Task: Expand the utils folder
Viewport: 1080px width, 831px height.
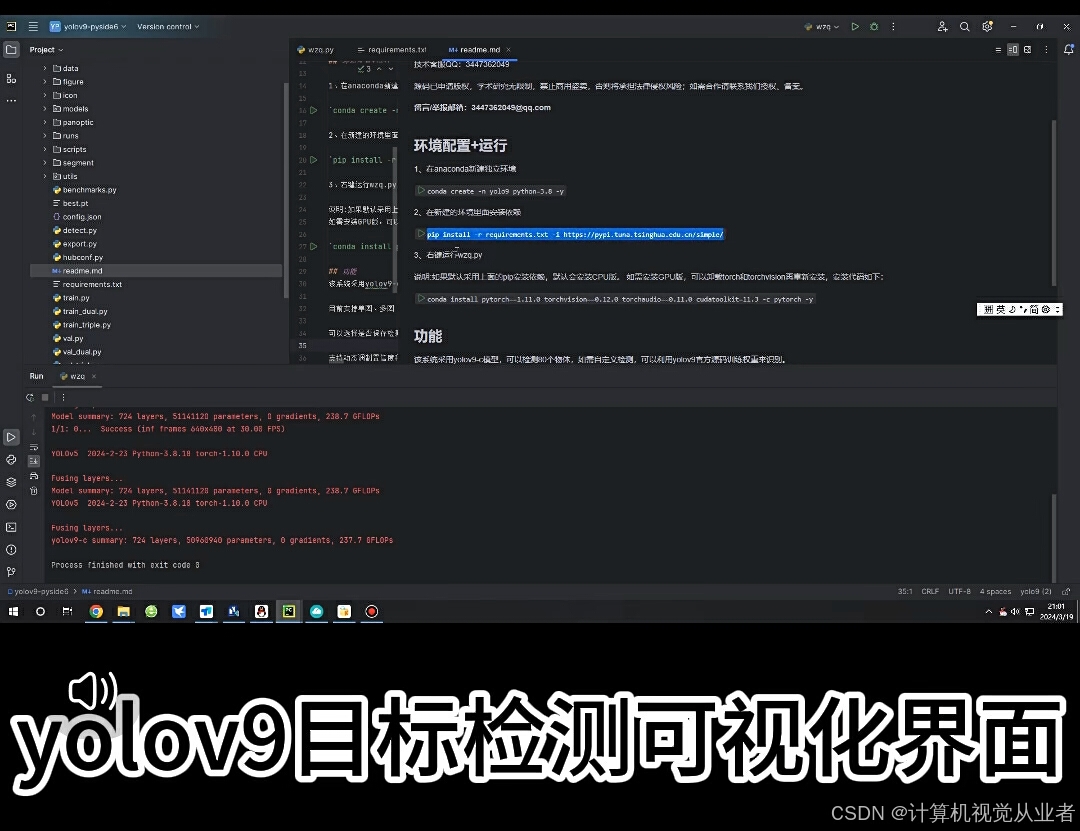Action: [45, 176]
